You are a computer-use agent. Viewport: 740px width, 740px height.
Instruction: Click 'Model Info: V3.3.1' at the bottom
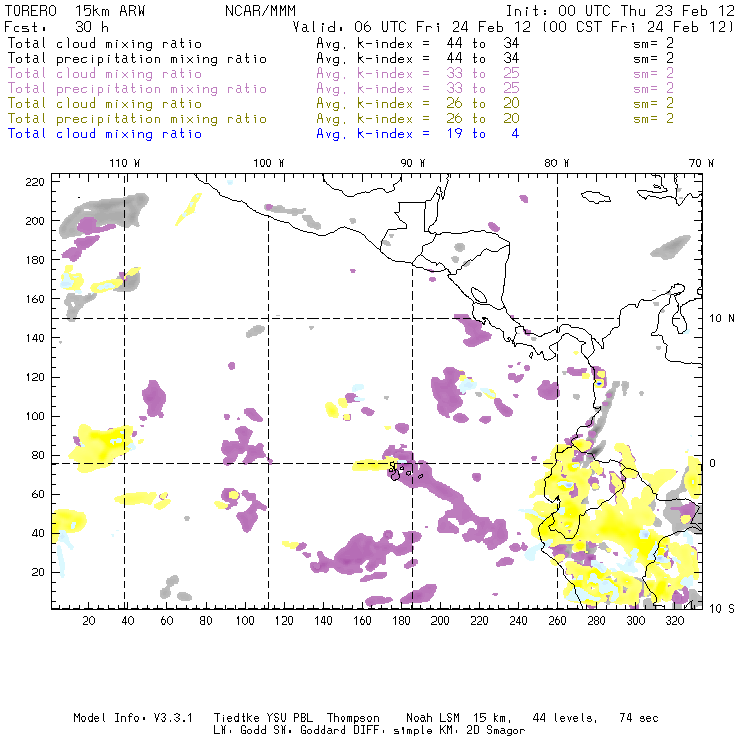133,718
